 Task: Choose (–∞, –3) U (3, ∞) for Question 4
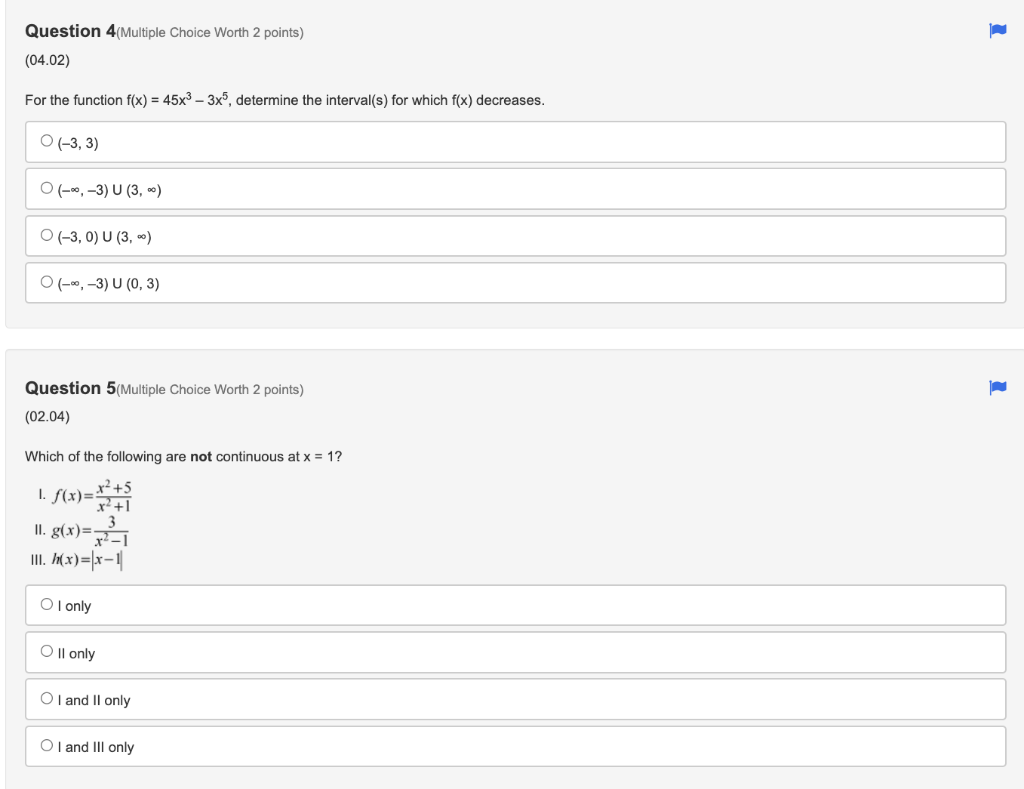pos(46,188)
